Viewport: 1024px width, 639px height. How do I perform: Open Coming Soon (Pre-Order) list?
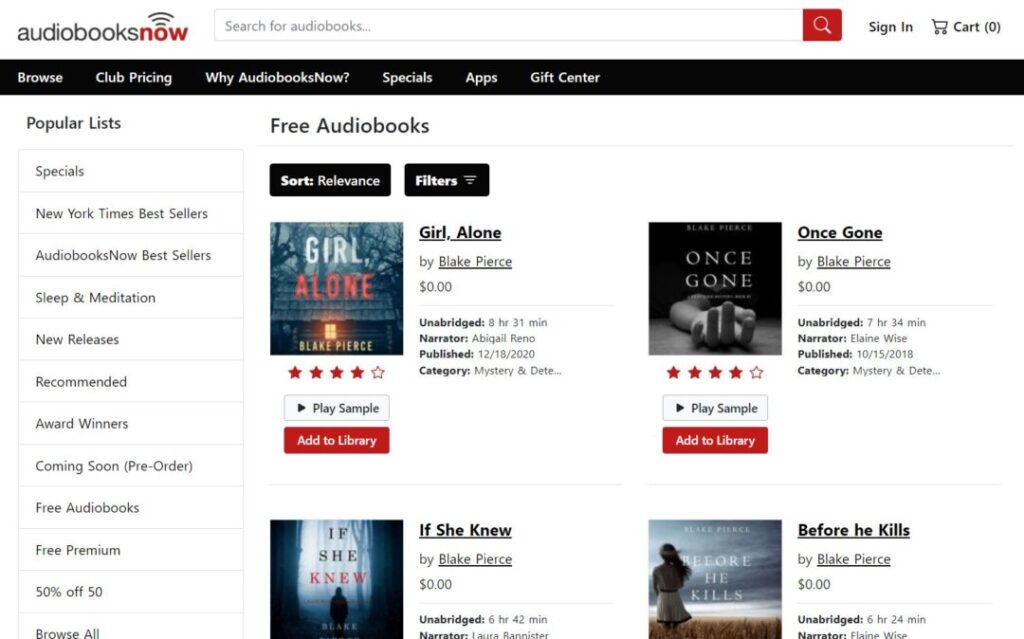pos(131,465)
